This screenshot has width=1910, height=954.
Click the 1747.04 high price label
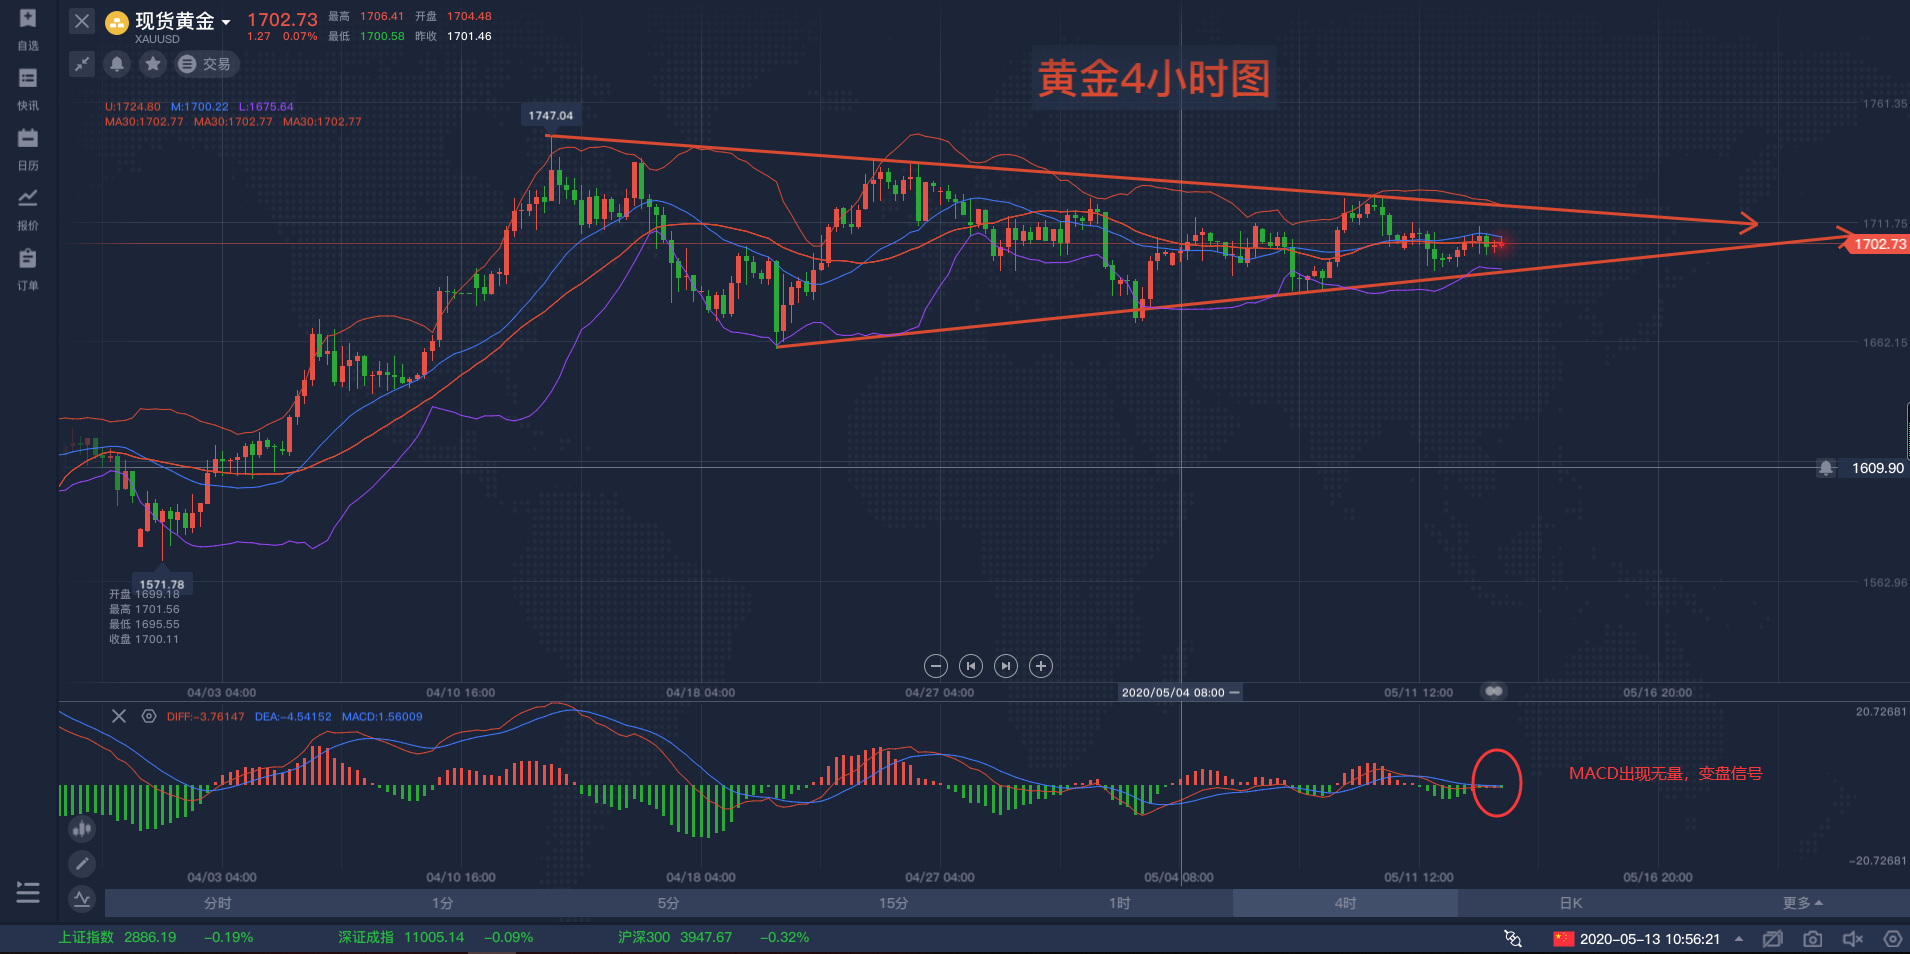coord(550,115)
